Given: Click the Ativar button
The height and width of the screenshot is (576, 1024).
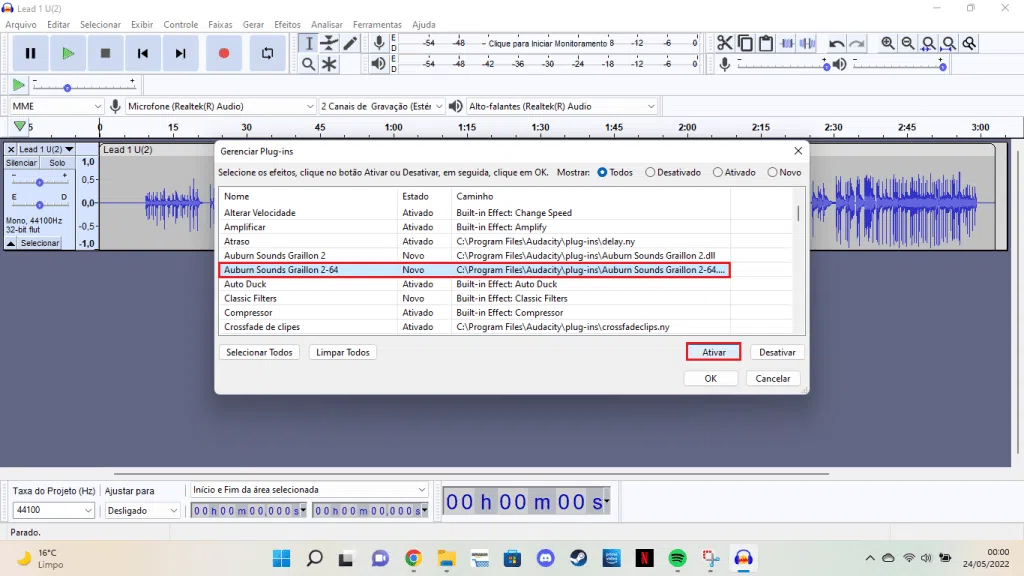Looking at the screenshot, I should tap(712, 352).
